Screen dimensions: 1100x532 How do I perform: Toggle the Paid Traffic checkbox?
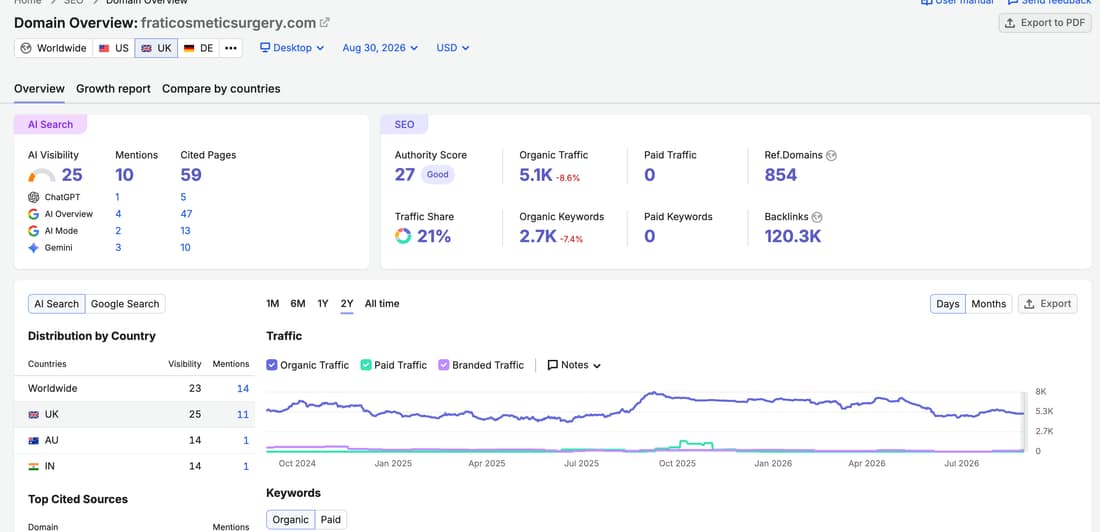[x=365, y=365]
